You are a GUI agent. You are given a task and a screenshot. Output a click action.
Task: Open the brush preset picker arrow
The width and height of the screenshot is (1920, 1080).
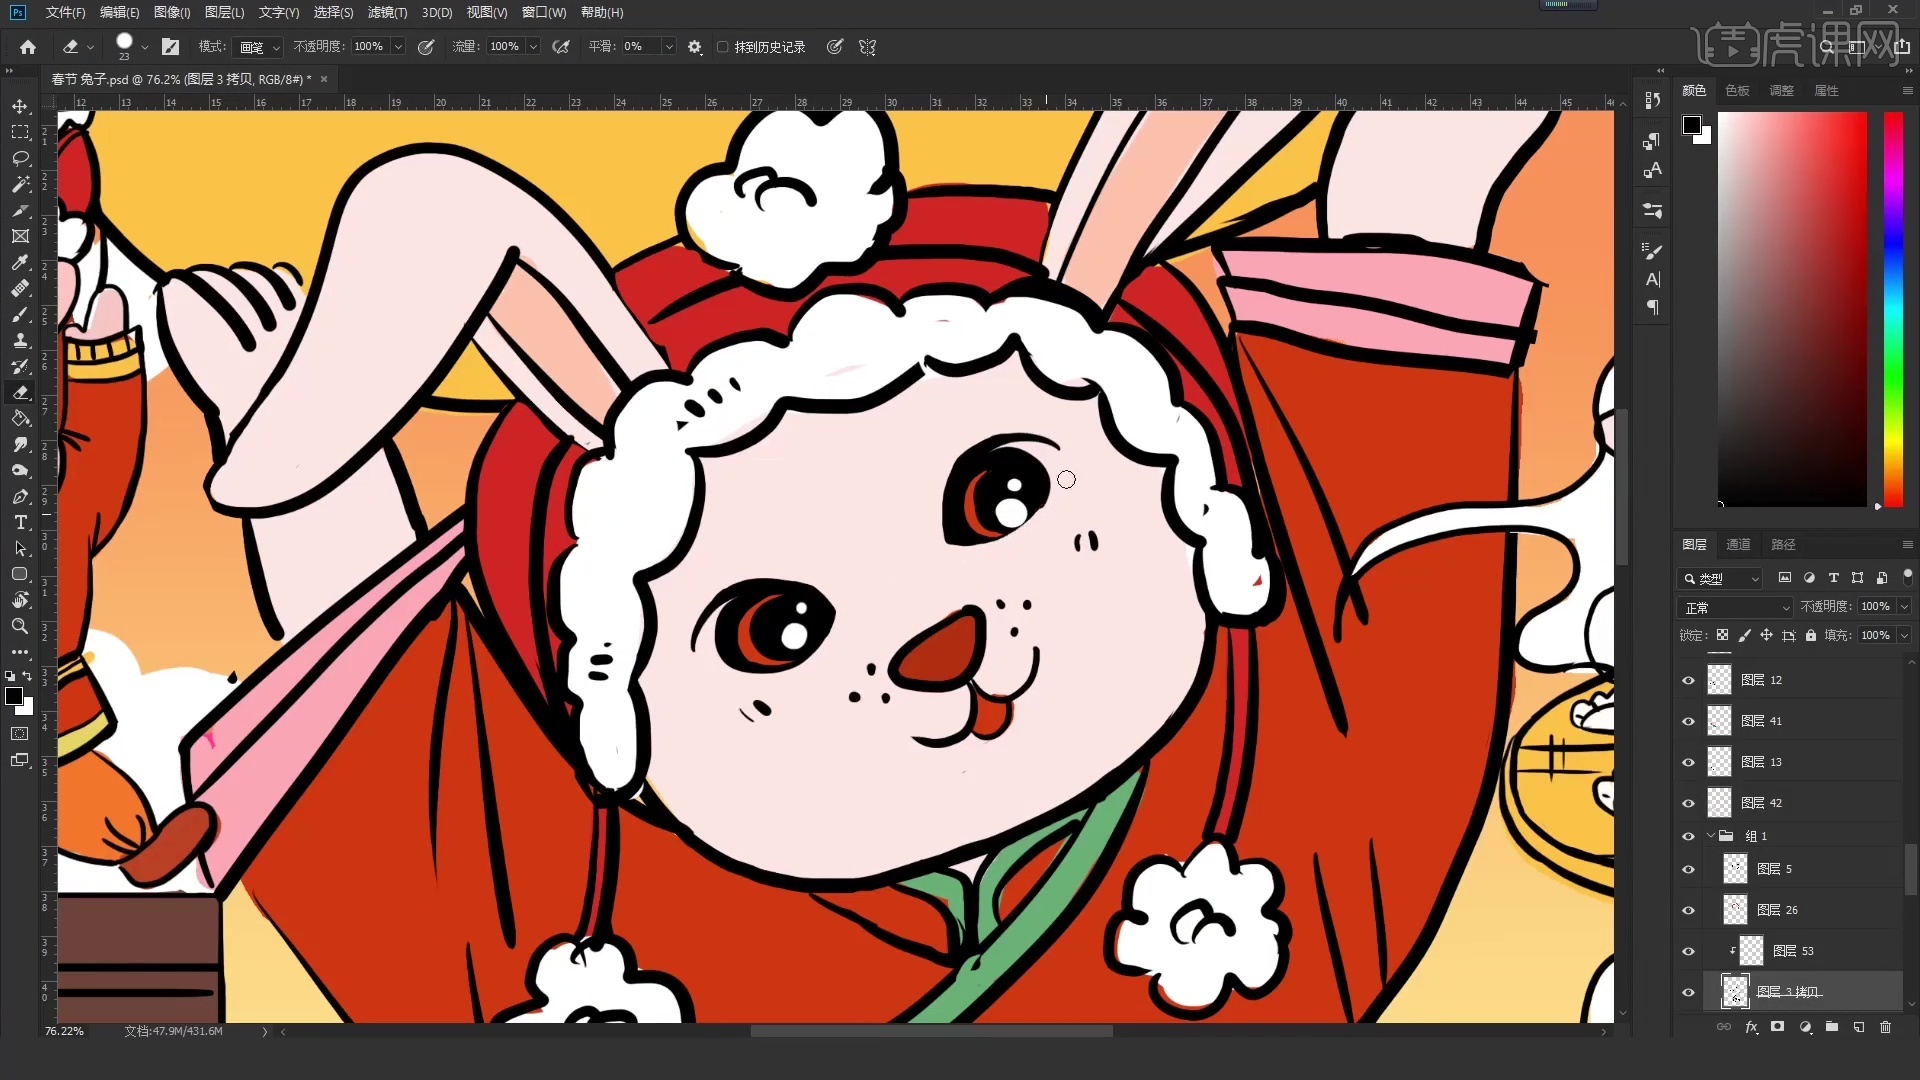point(145,47)
